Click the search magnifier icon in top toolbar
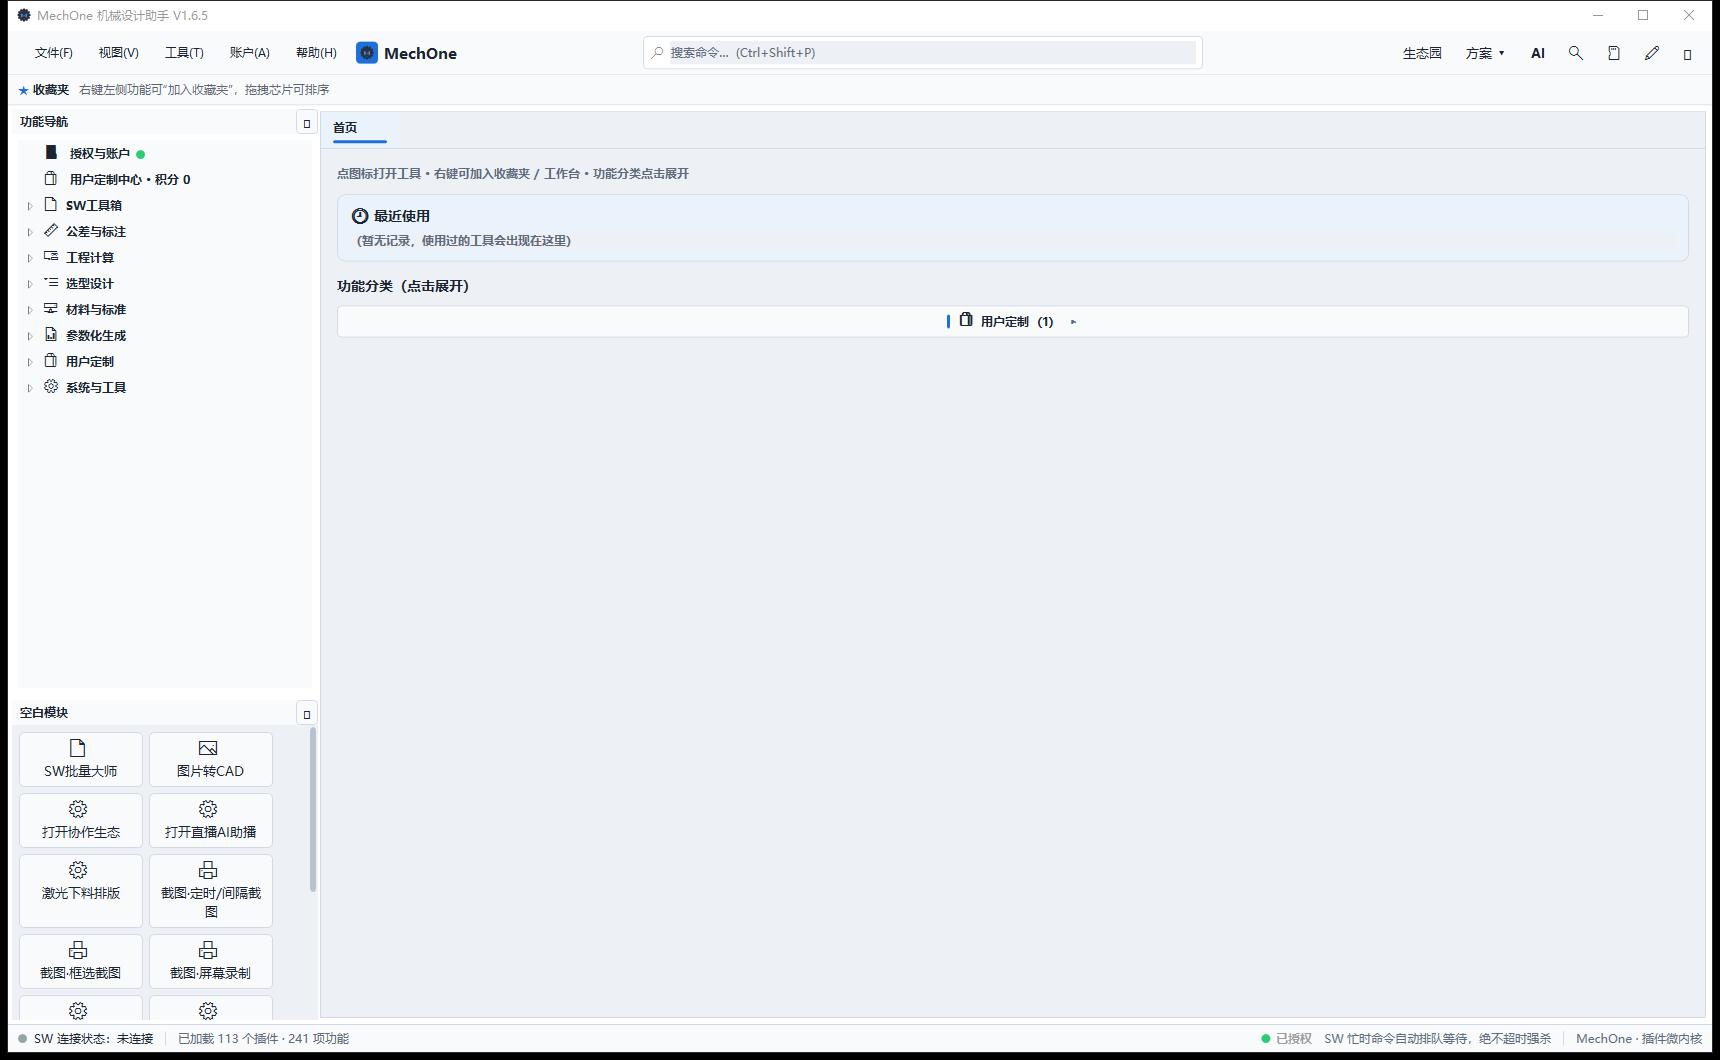 (x=1575, y=53)
